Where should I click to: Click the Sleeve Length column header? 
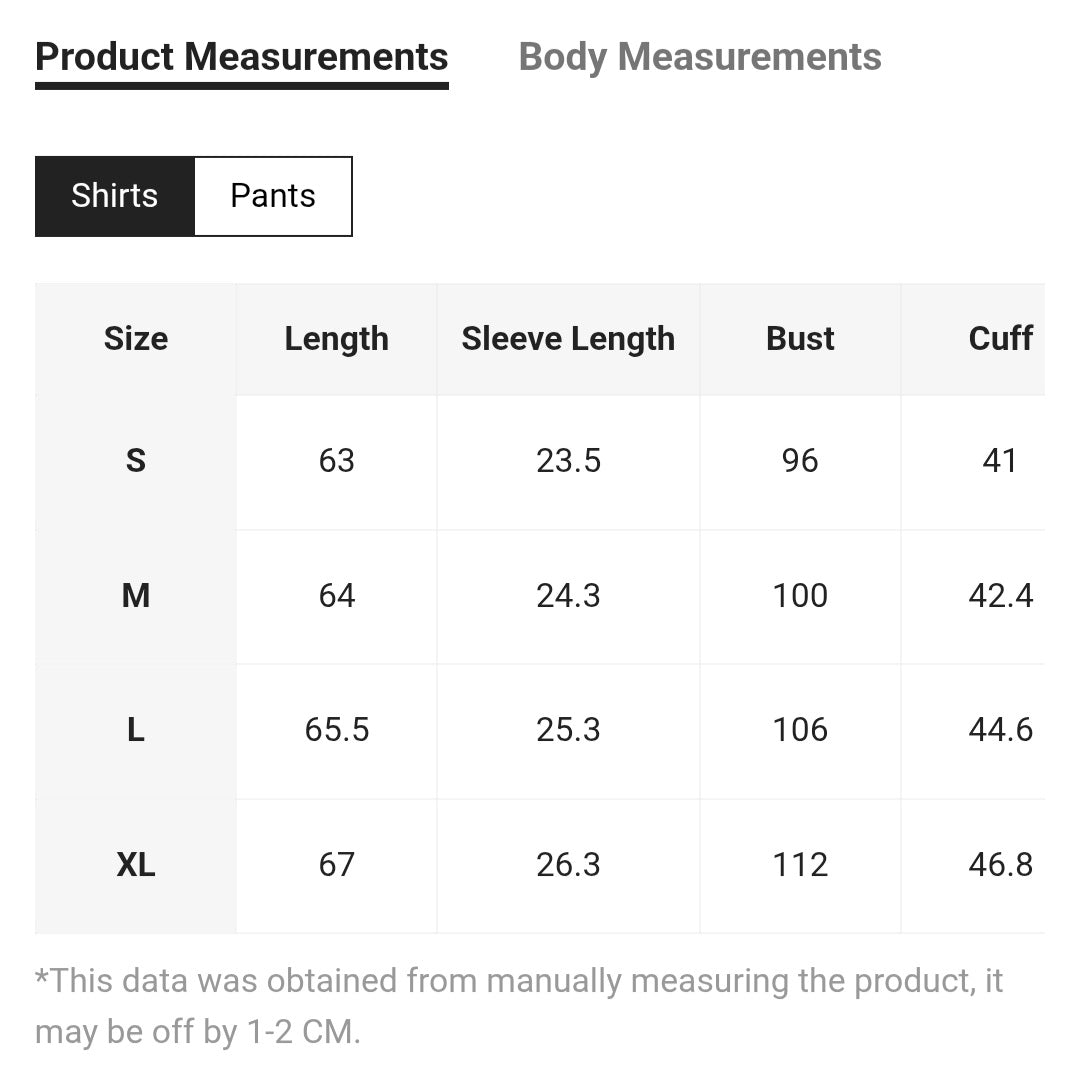click(x=568, y=339)
